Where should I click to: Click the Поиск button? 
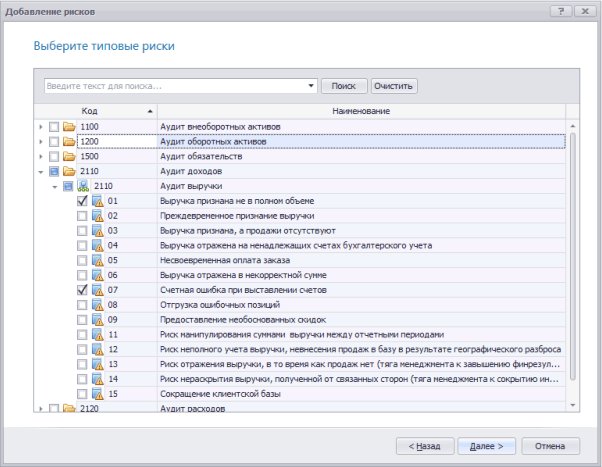(x=344, y=86)
